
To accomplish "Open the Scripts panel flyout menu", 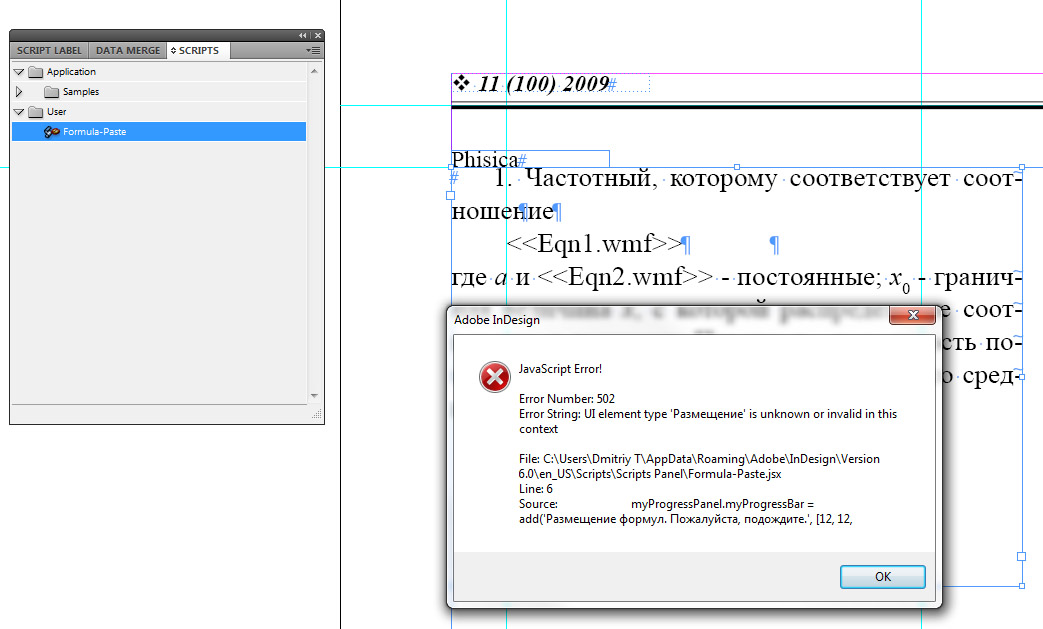I will pyautogui.click(x=313, y=51).
